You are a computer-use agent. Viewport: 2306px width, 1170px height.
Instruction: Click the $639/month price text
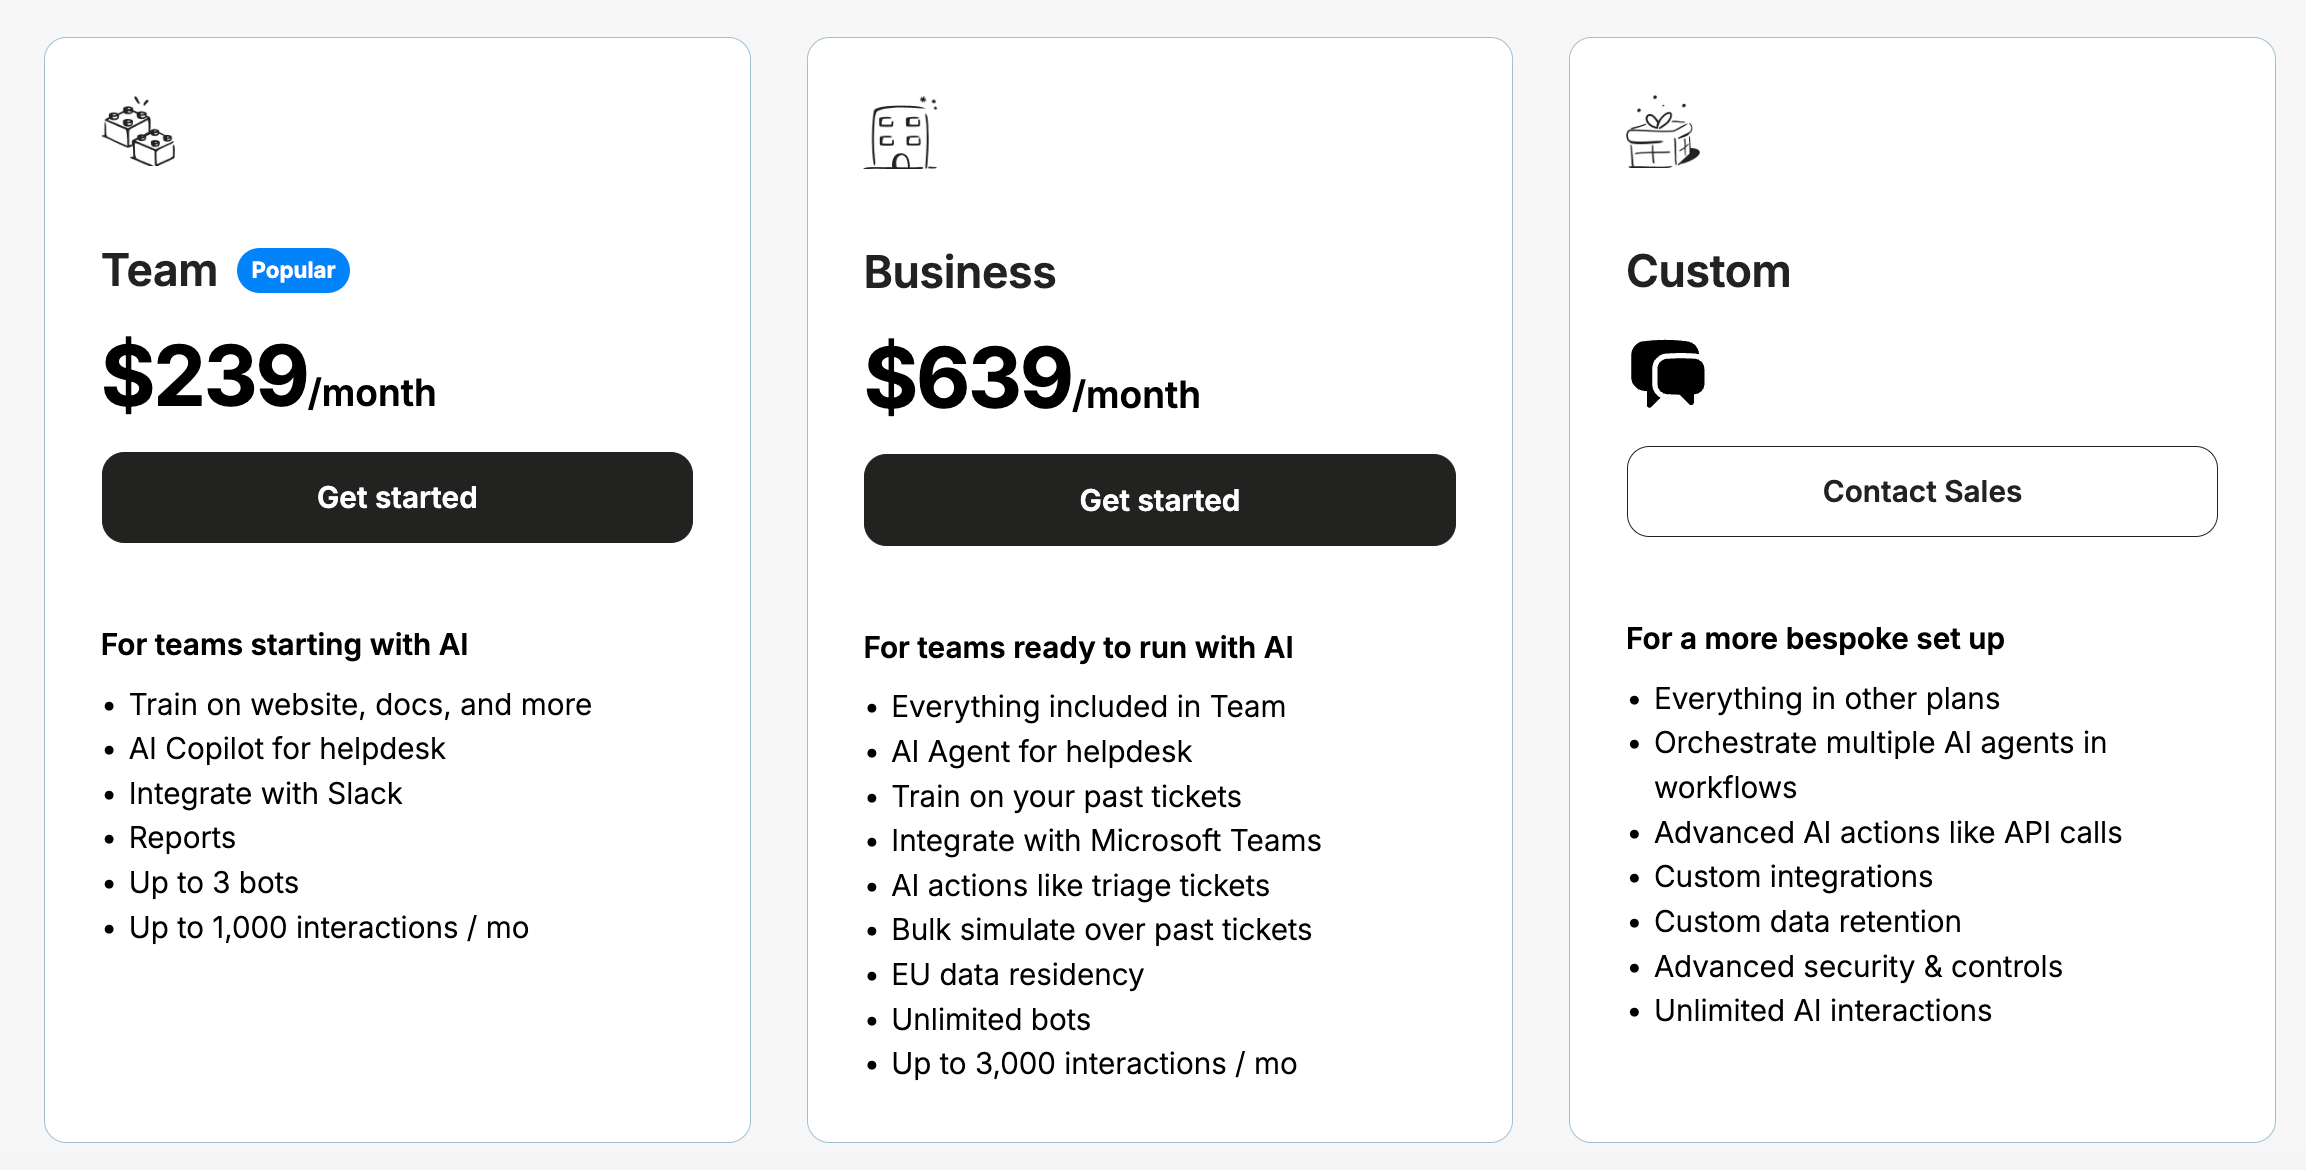(x=1031, y=380)
